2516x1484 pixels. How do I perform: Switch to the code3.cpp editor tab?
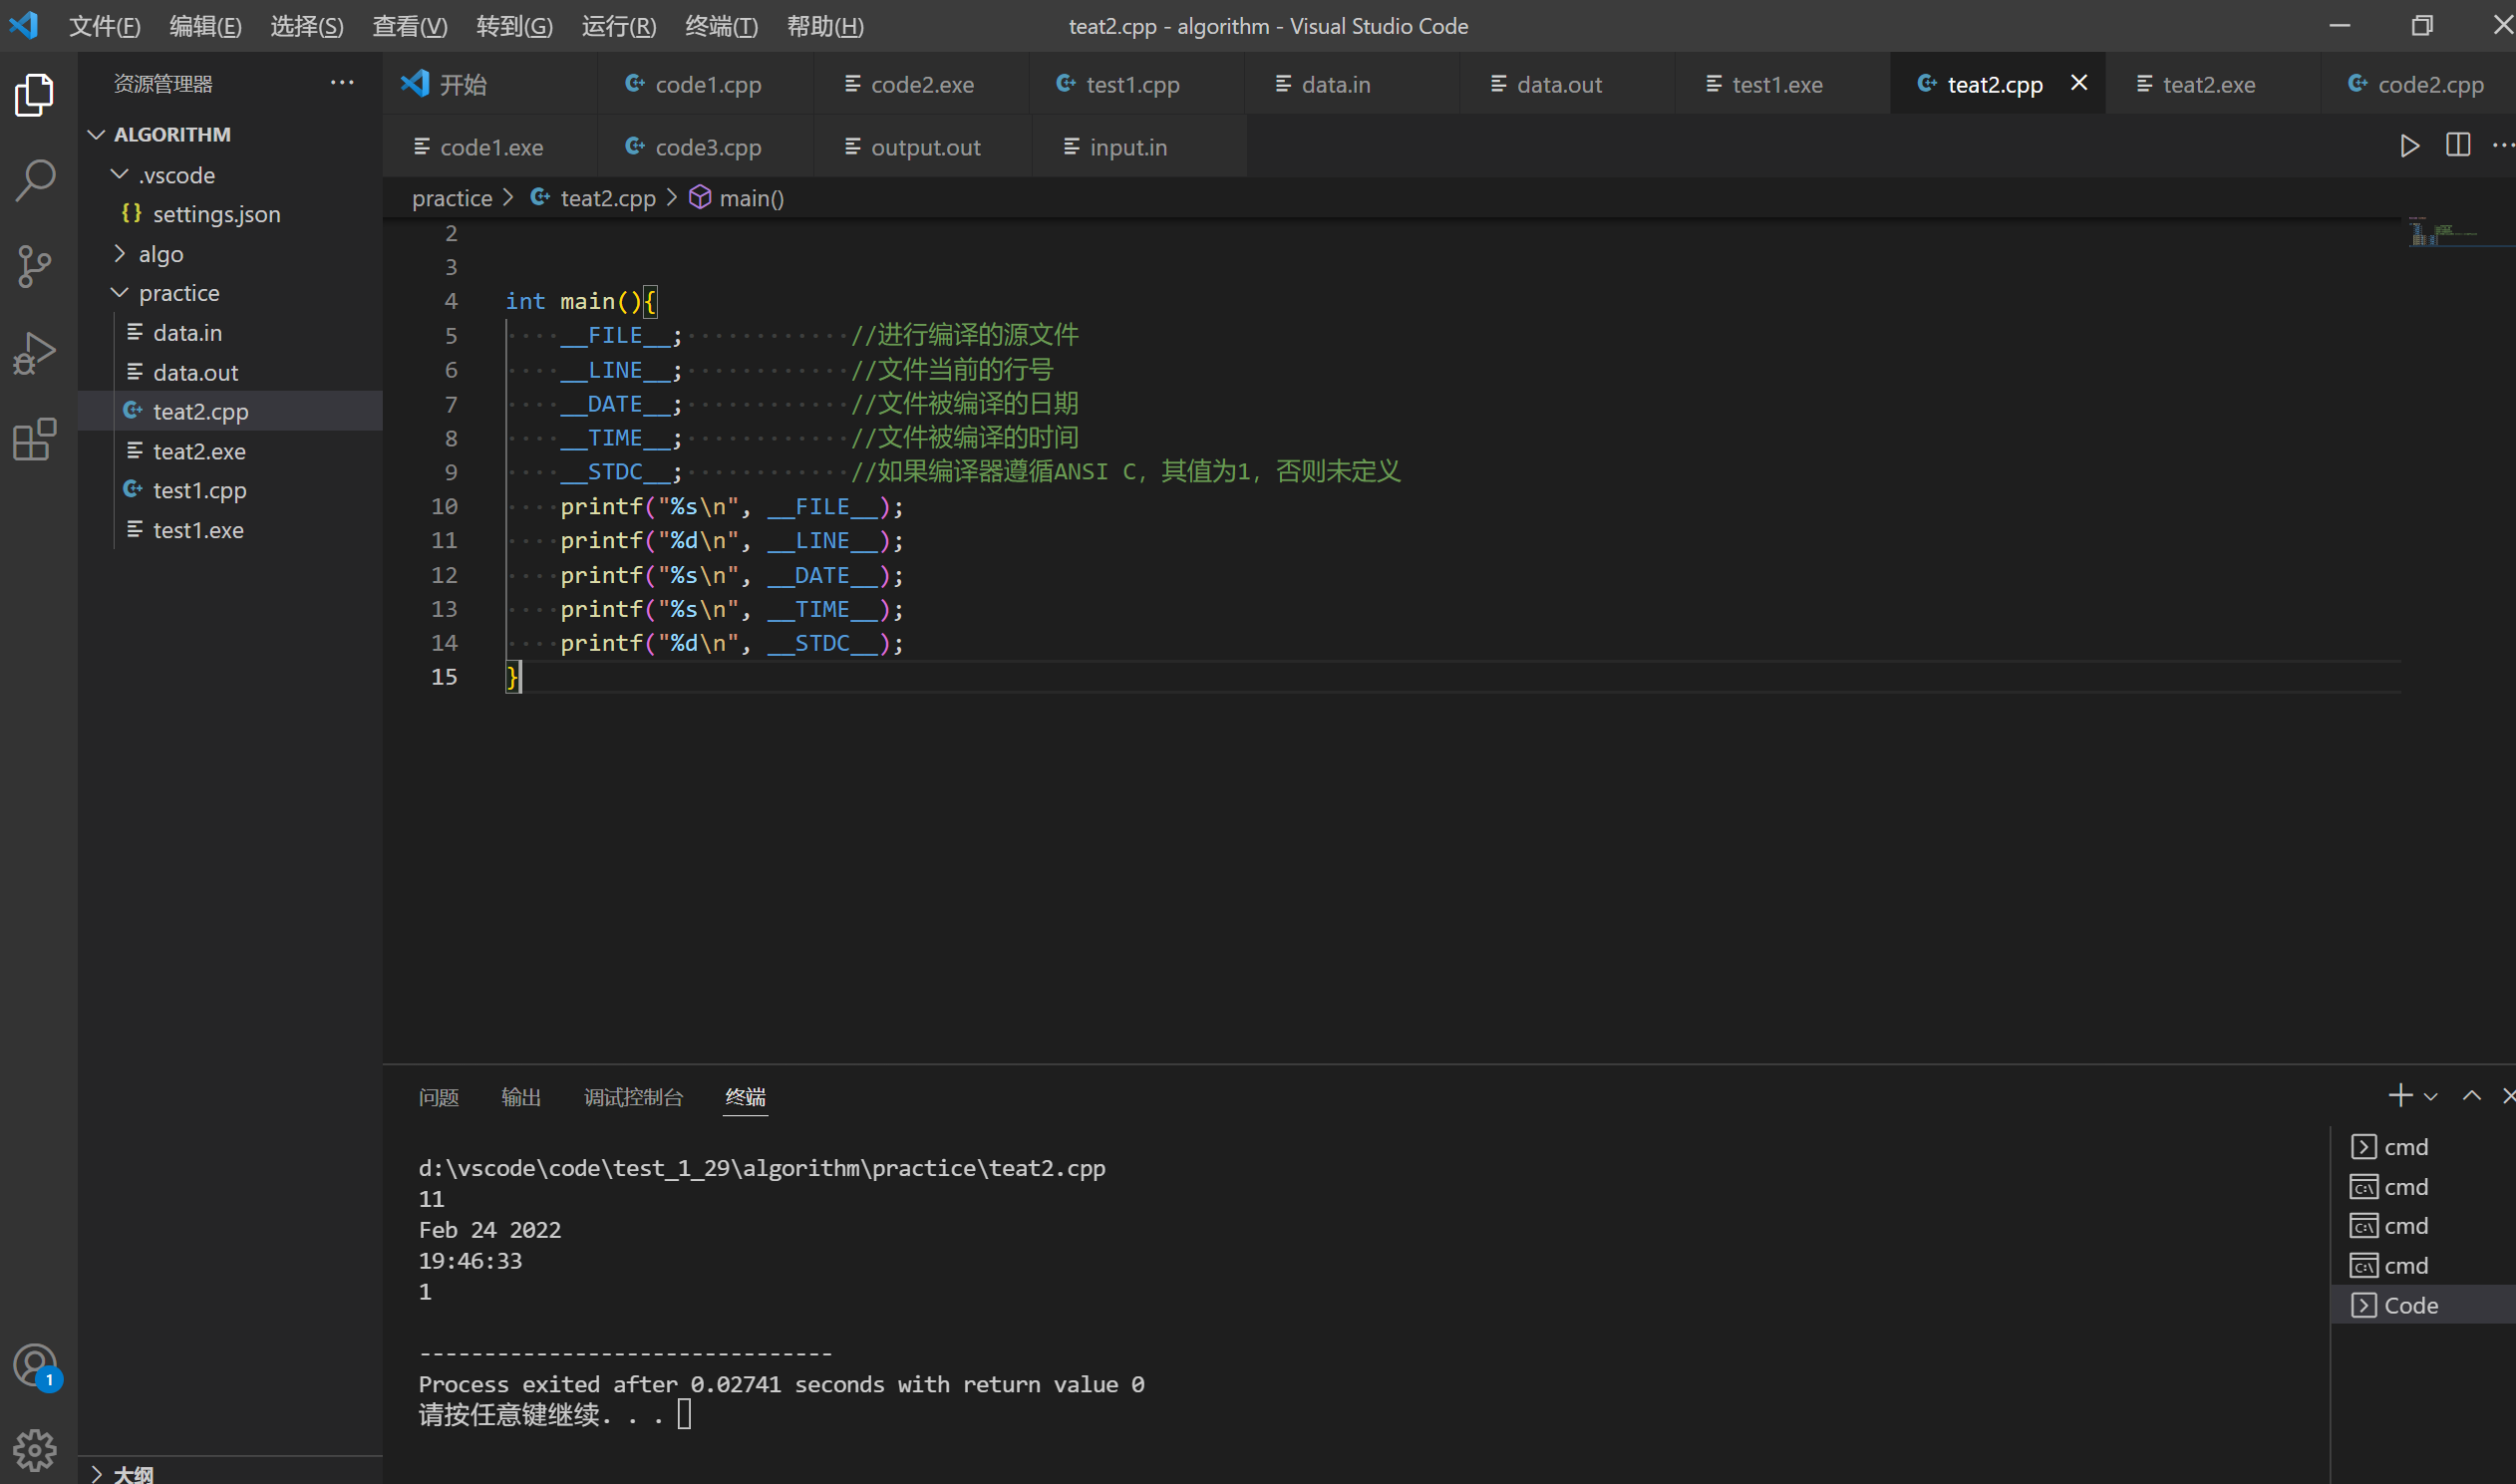click(x=706, y=147)
